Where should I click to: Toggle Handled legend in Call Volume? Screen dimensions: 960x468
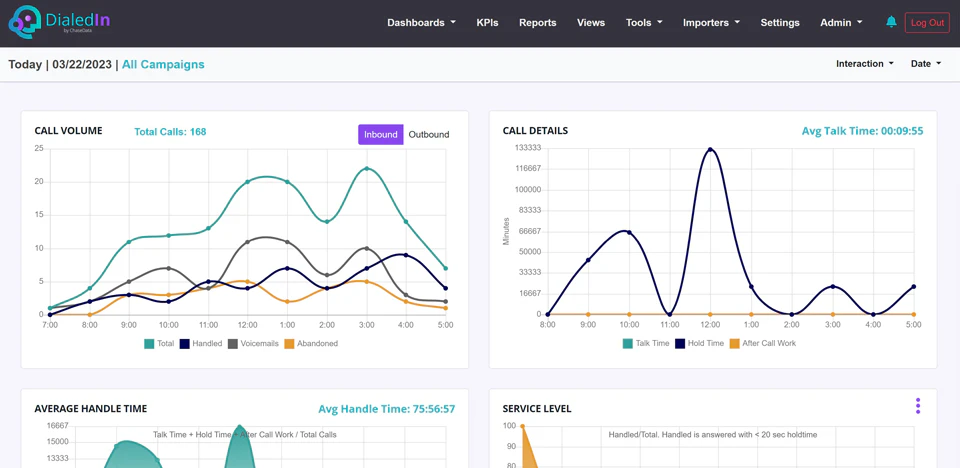(201, 344)
